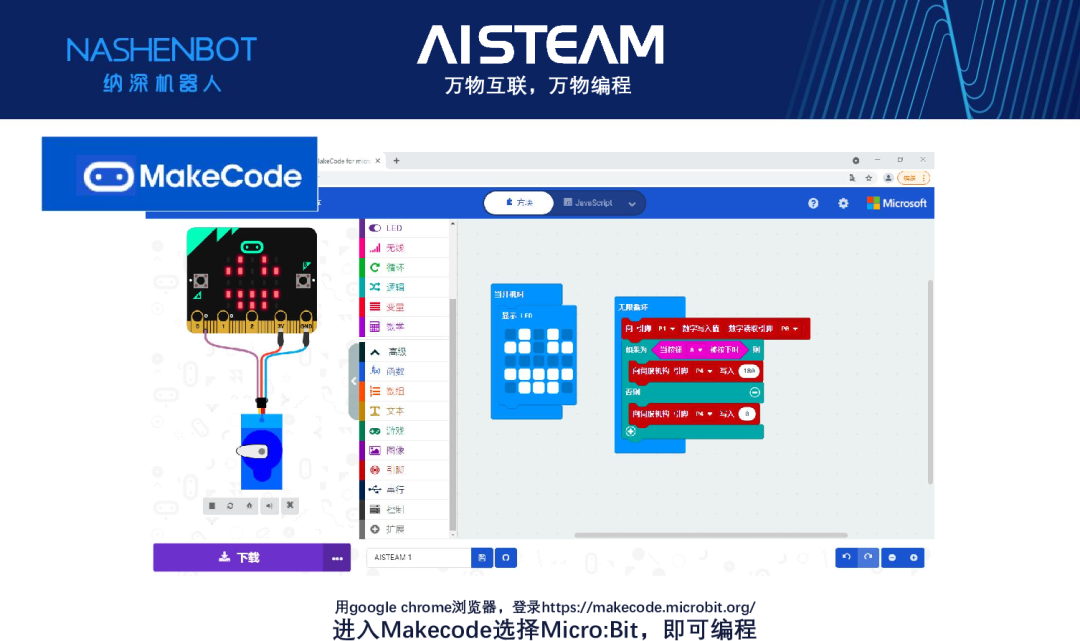This screenshot has height=641, width=1080.
Task: Toggle the middle-row leftmost LED in the 显示 LED block
Action: (x=510, y=361)
